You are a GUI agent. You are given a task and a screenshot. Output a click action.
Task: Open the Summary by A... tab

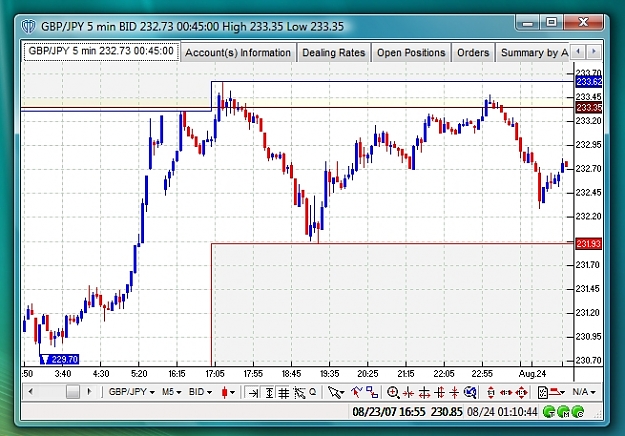point(533,53)
